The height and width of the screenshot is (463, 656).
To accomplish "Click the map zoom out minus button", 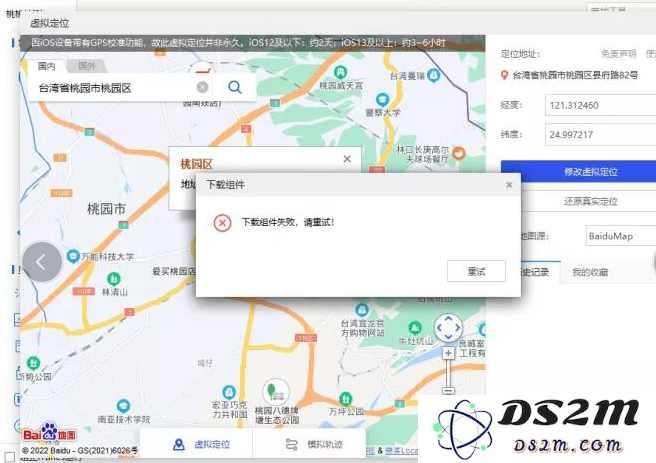I will coord(448,391).
